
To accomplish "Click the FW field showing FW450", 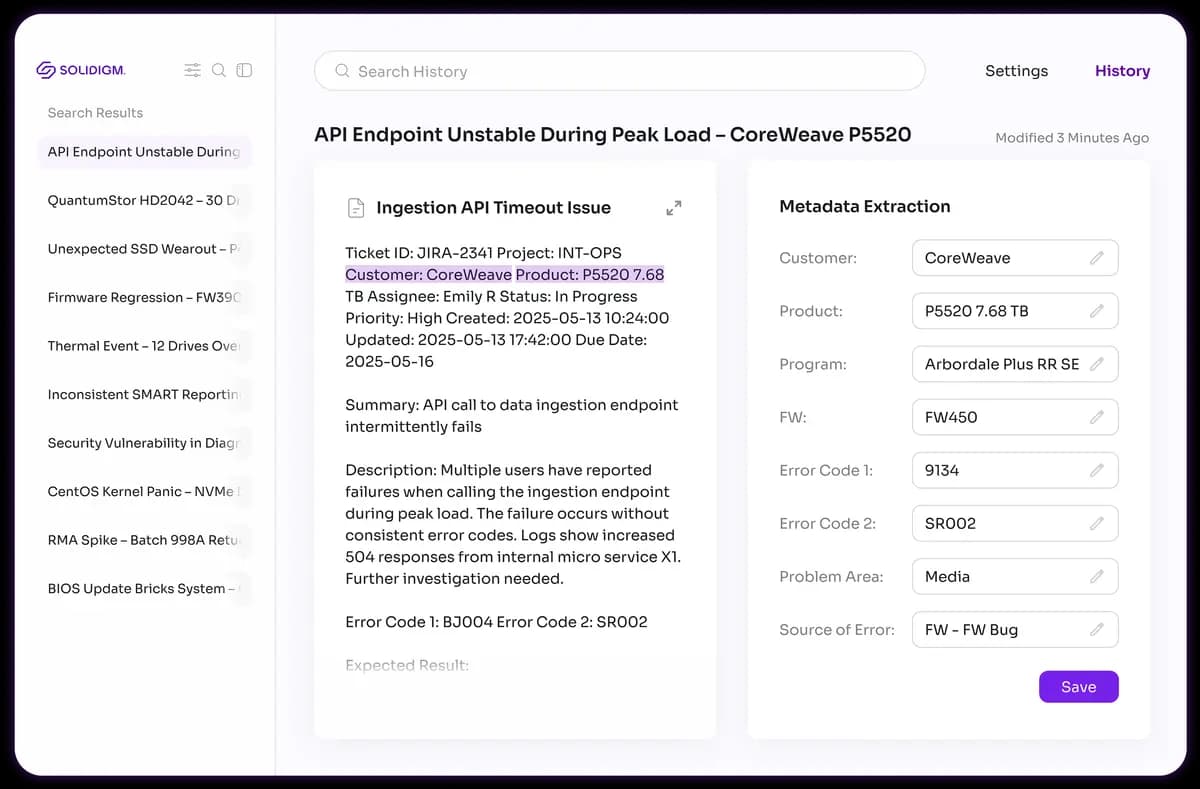I will pyautogui.click(x=1015, y=417).
